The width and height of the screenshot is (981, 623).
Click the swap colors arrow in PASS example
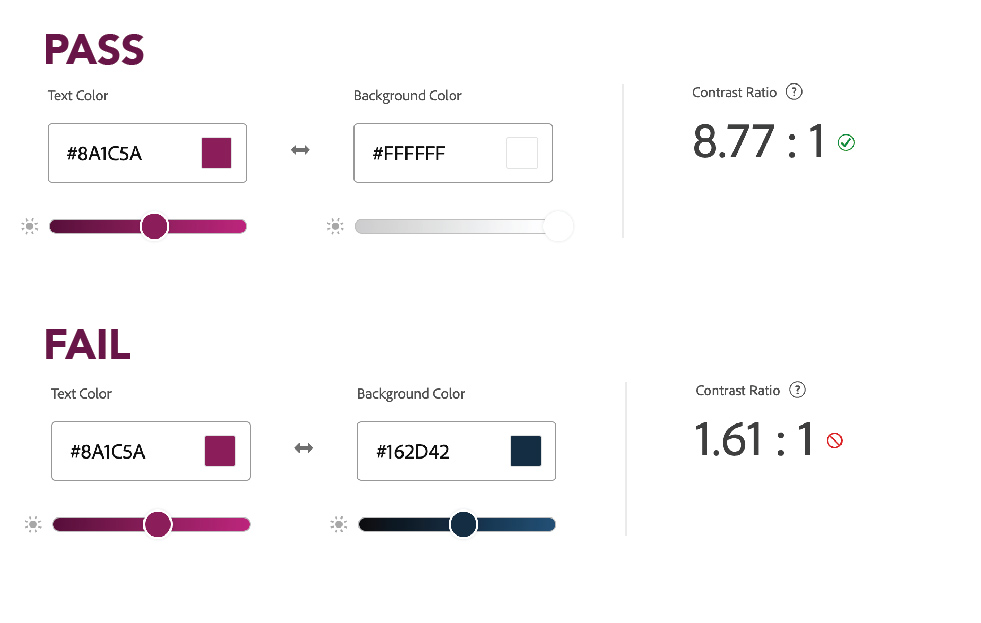click(300, 150)
